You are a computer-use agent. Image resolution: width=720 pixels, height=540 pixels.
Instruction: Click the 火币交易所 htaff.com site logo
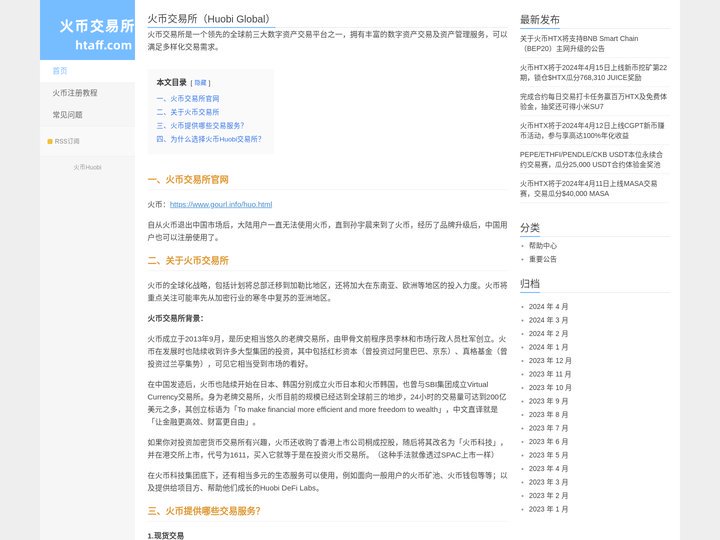click(87, 30)
